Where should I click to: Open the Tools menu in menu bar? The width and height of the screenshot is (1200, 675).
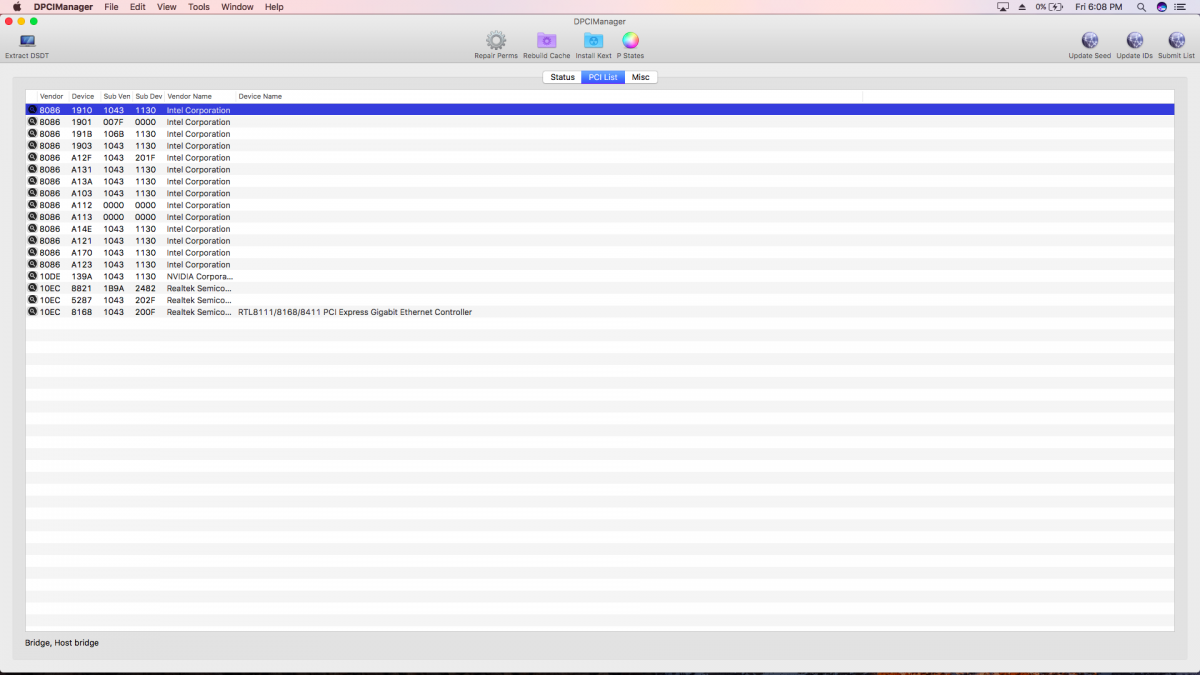click(199, 7)
